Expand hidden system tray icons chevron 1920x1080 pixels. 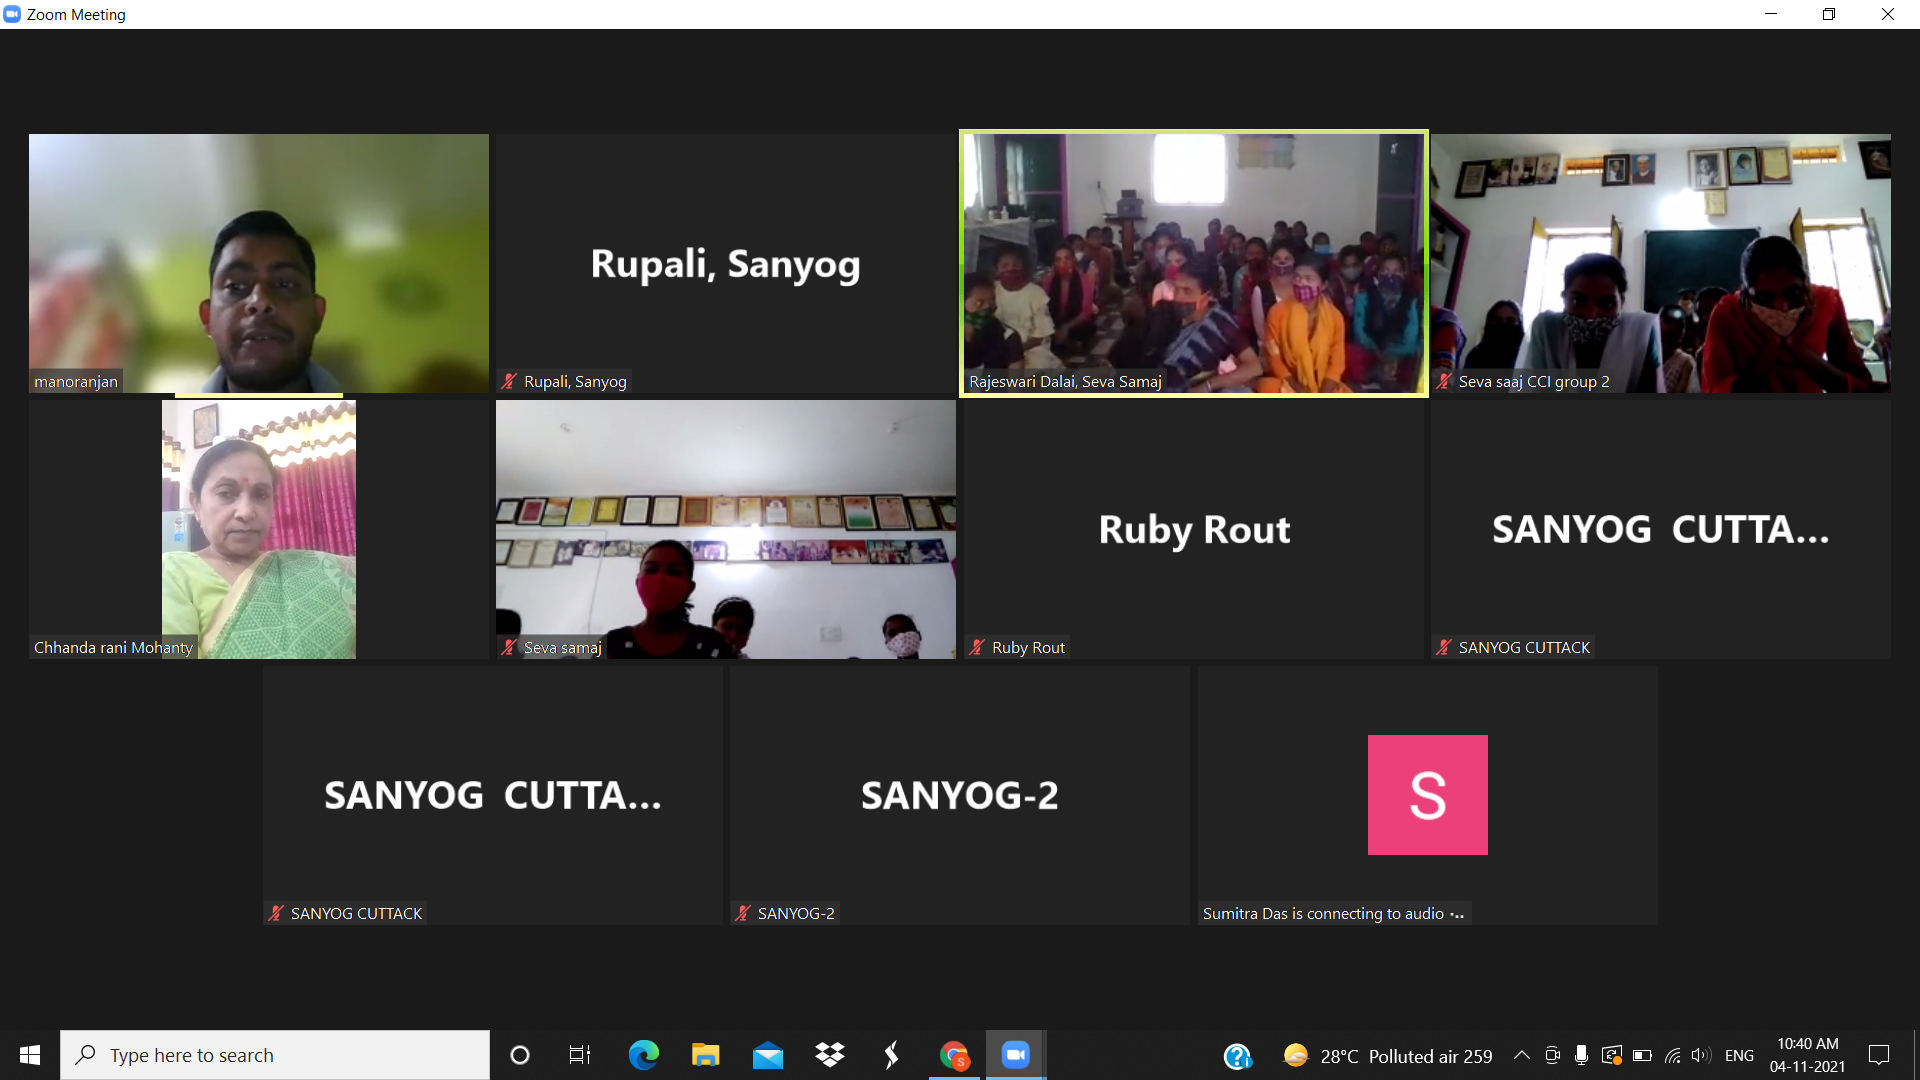(1521, 1055)
